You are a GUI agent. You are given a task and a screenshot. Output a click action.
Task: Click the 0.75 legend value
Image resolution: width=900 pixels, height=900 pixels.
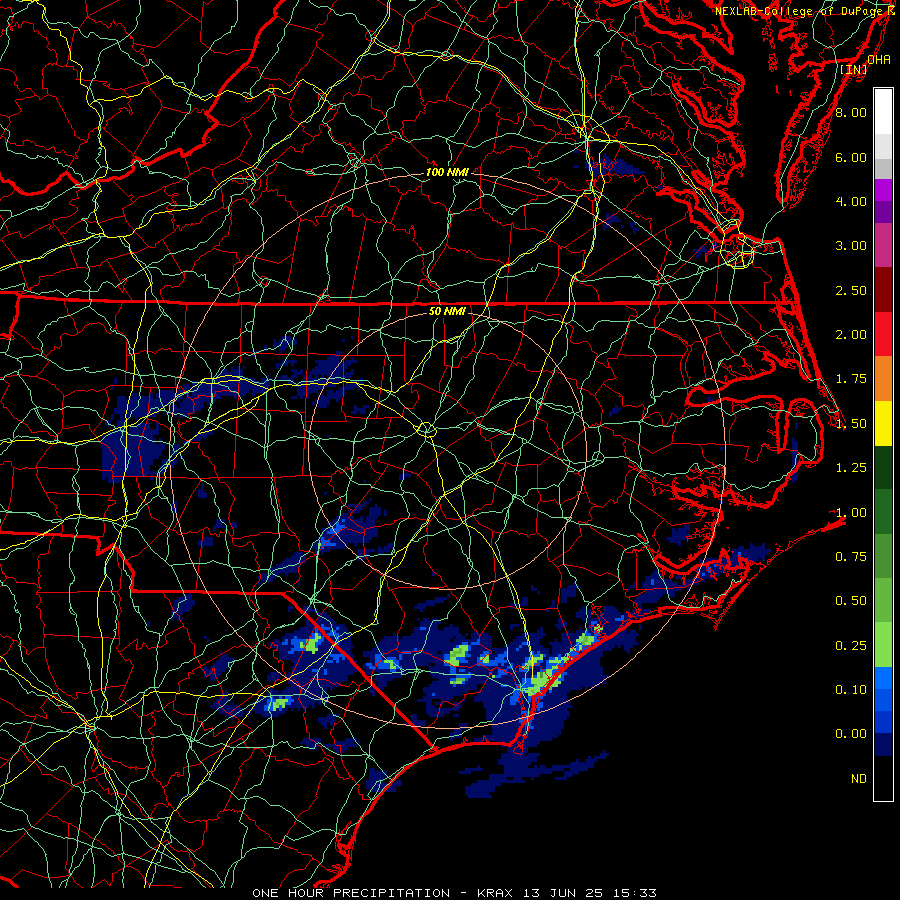coord(851,557)
